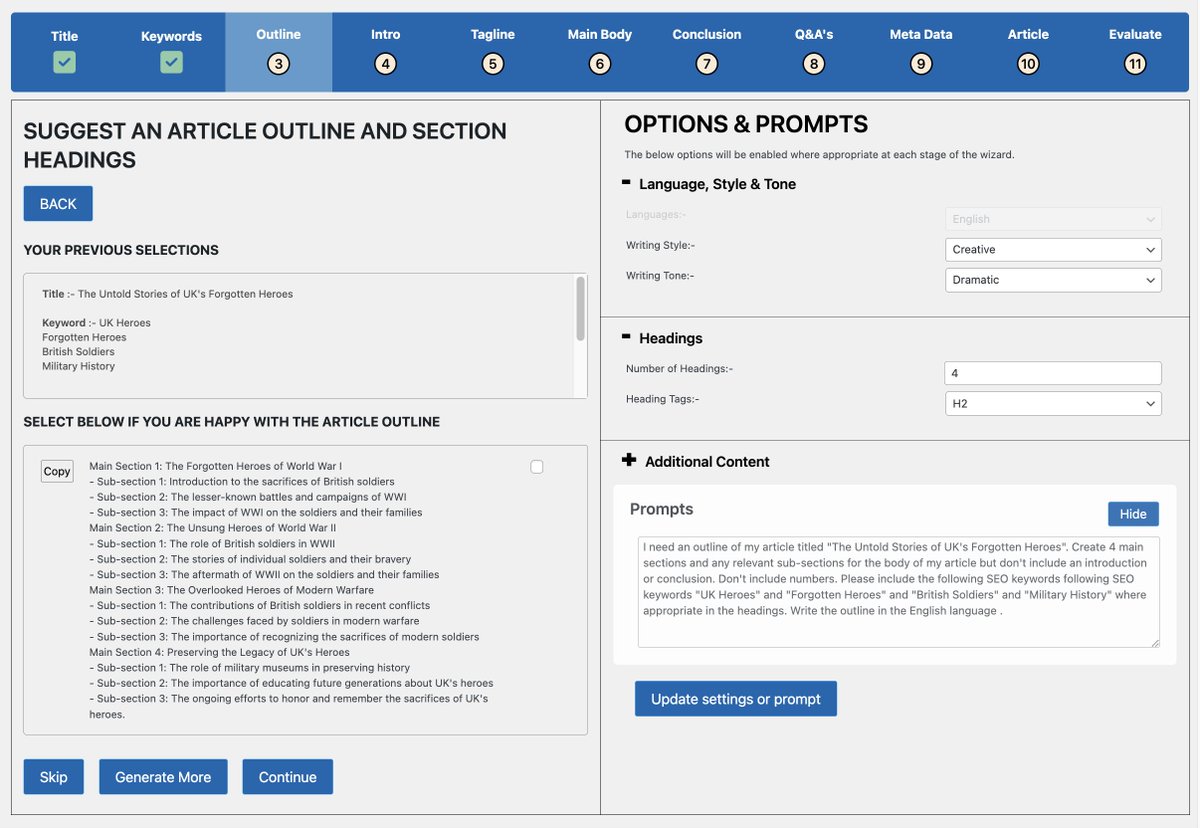Screen dimensions: 1200x828
Task: Open the disabled Languages dropdown
Action: [x=1053, y=219]
